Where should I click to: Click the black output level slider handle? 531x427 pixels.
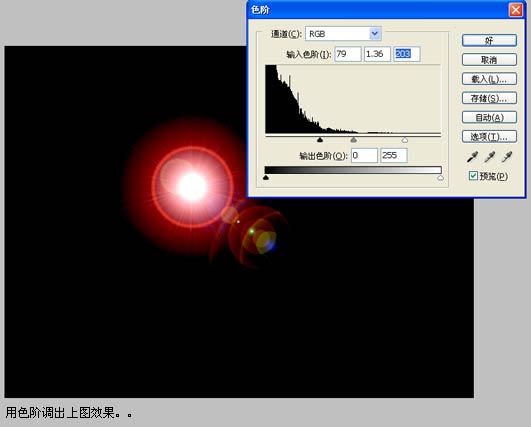point(266,177)
